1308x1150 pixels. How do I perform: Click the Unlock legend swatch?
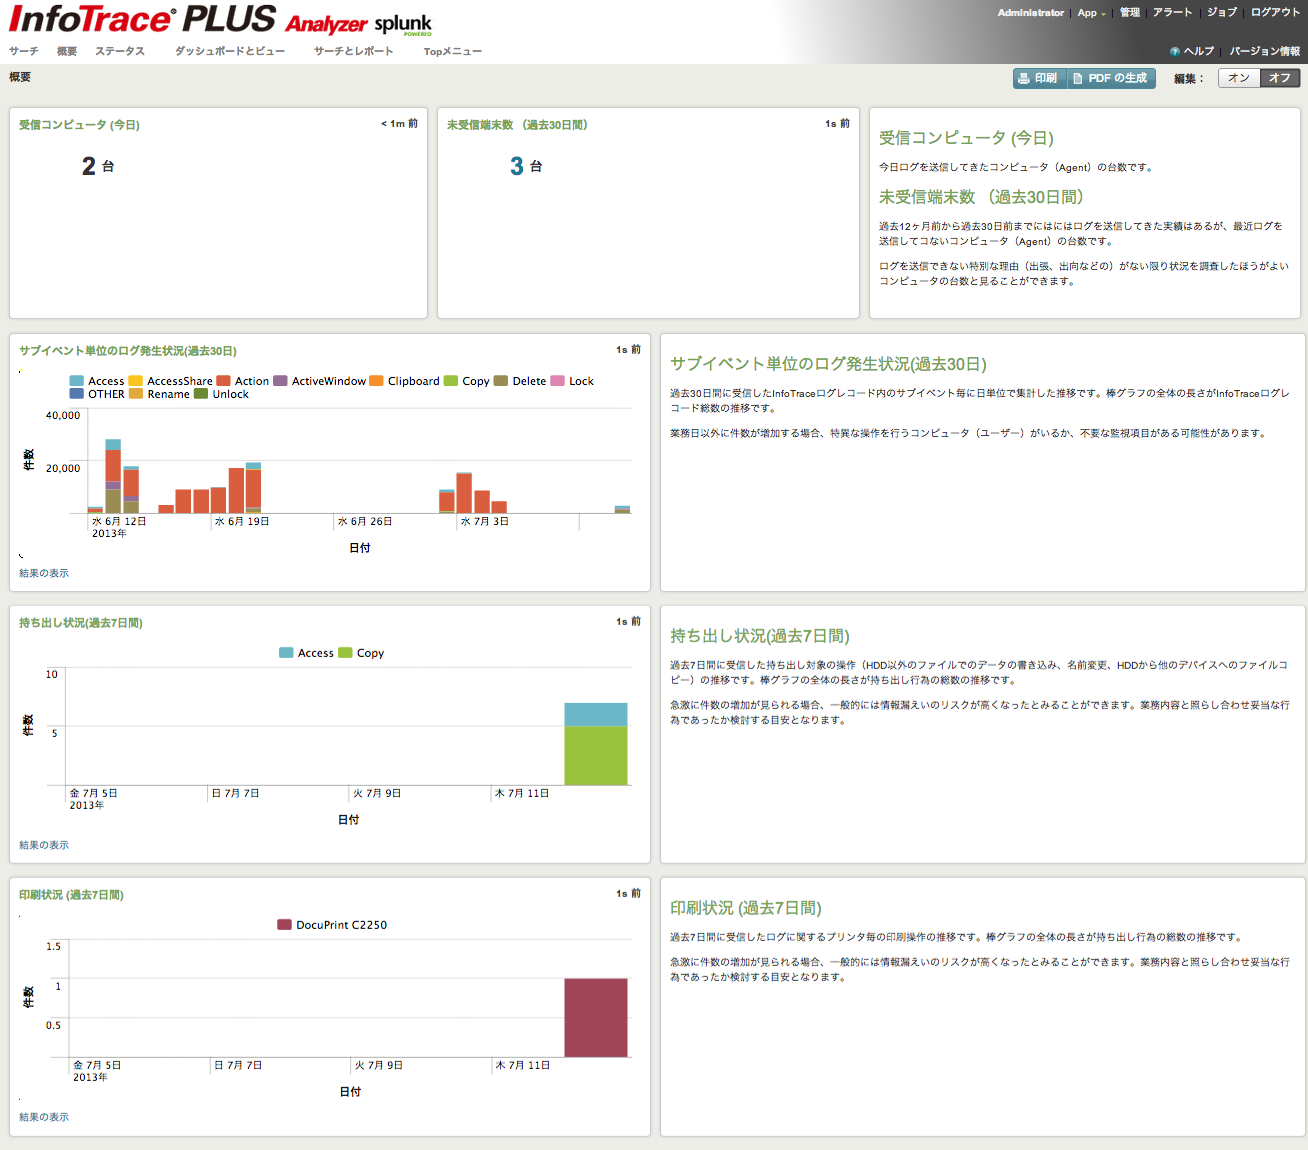point(201,394)
